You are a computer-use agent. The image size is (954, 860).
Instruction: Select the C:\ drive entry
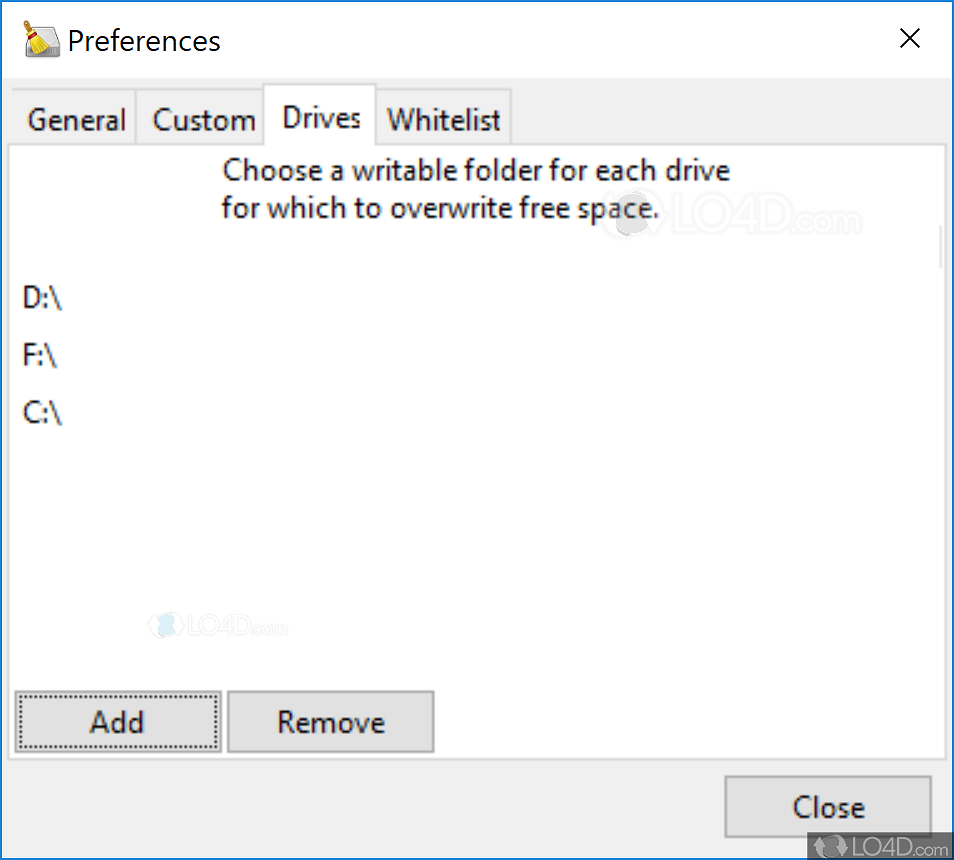[x=41, y=411]
